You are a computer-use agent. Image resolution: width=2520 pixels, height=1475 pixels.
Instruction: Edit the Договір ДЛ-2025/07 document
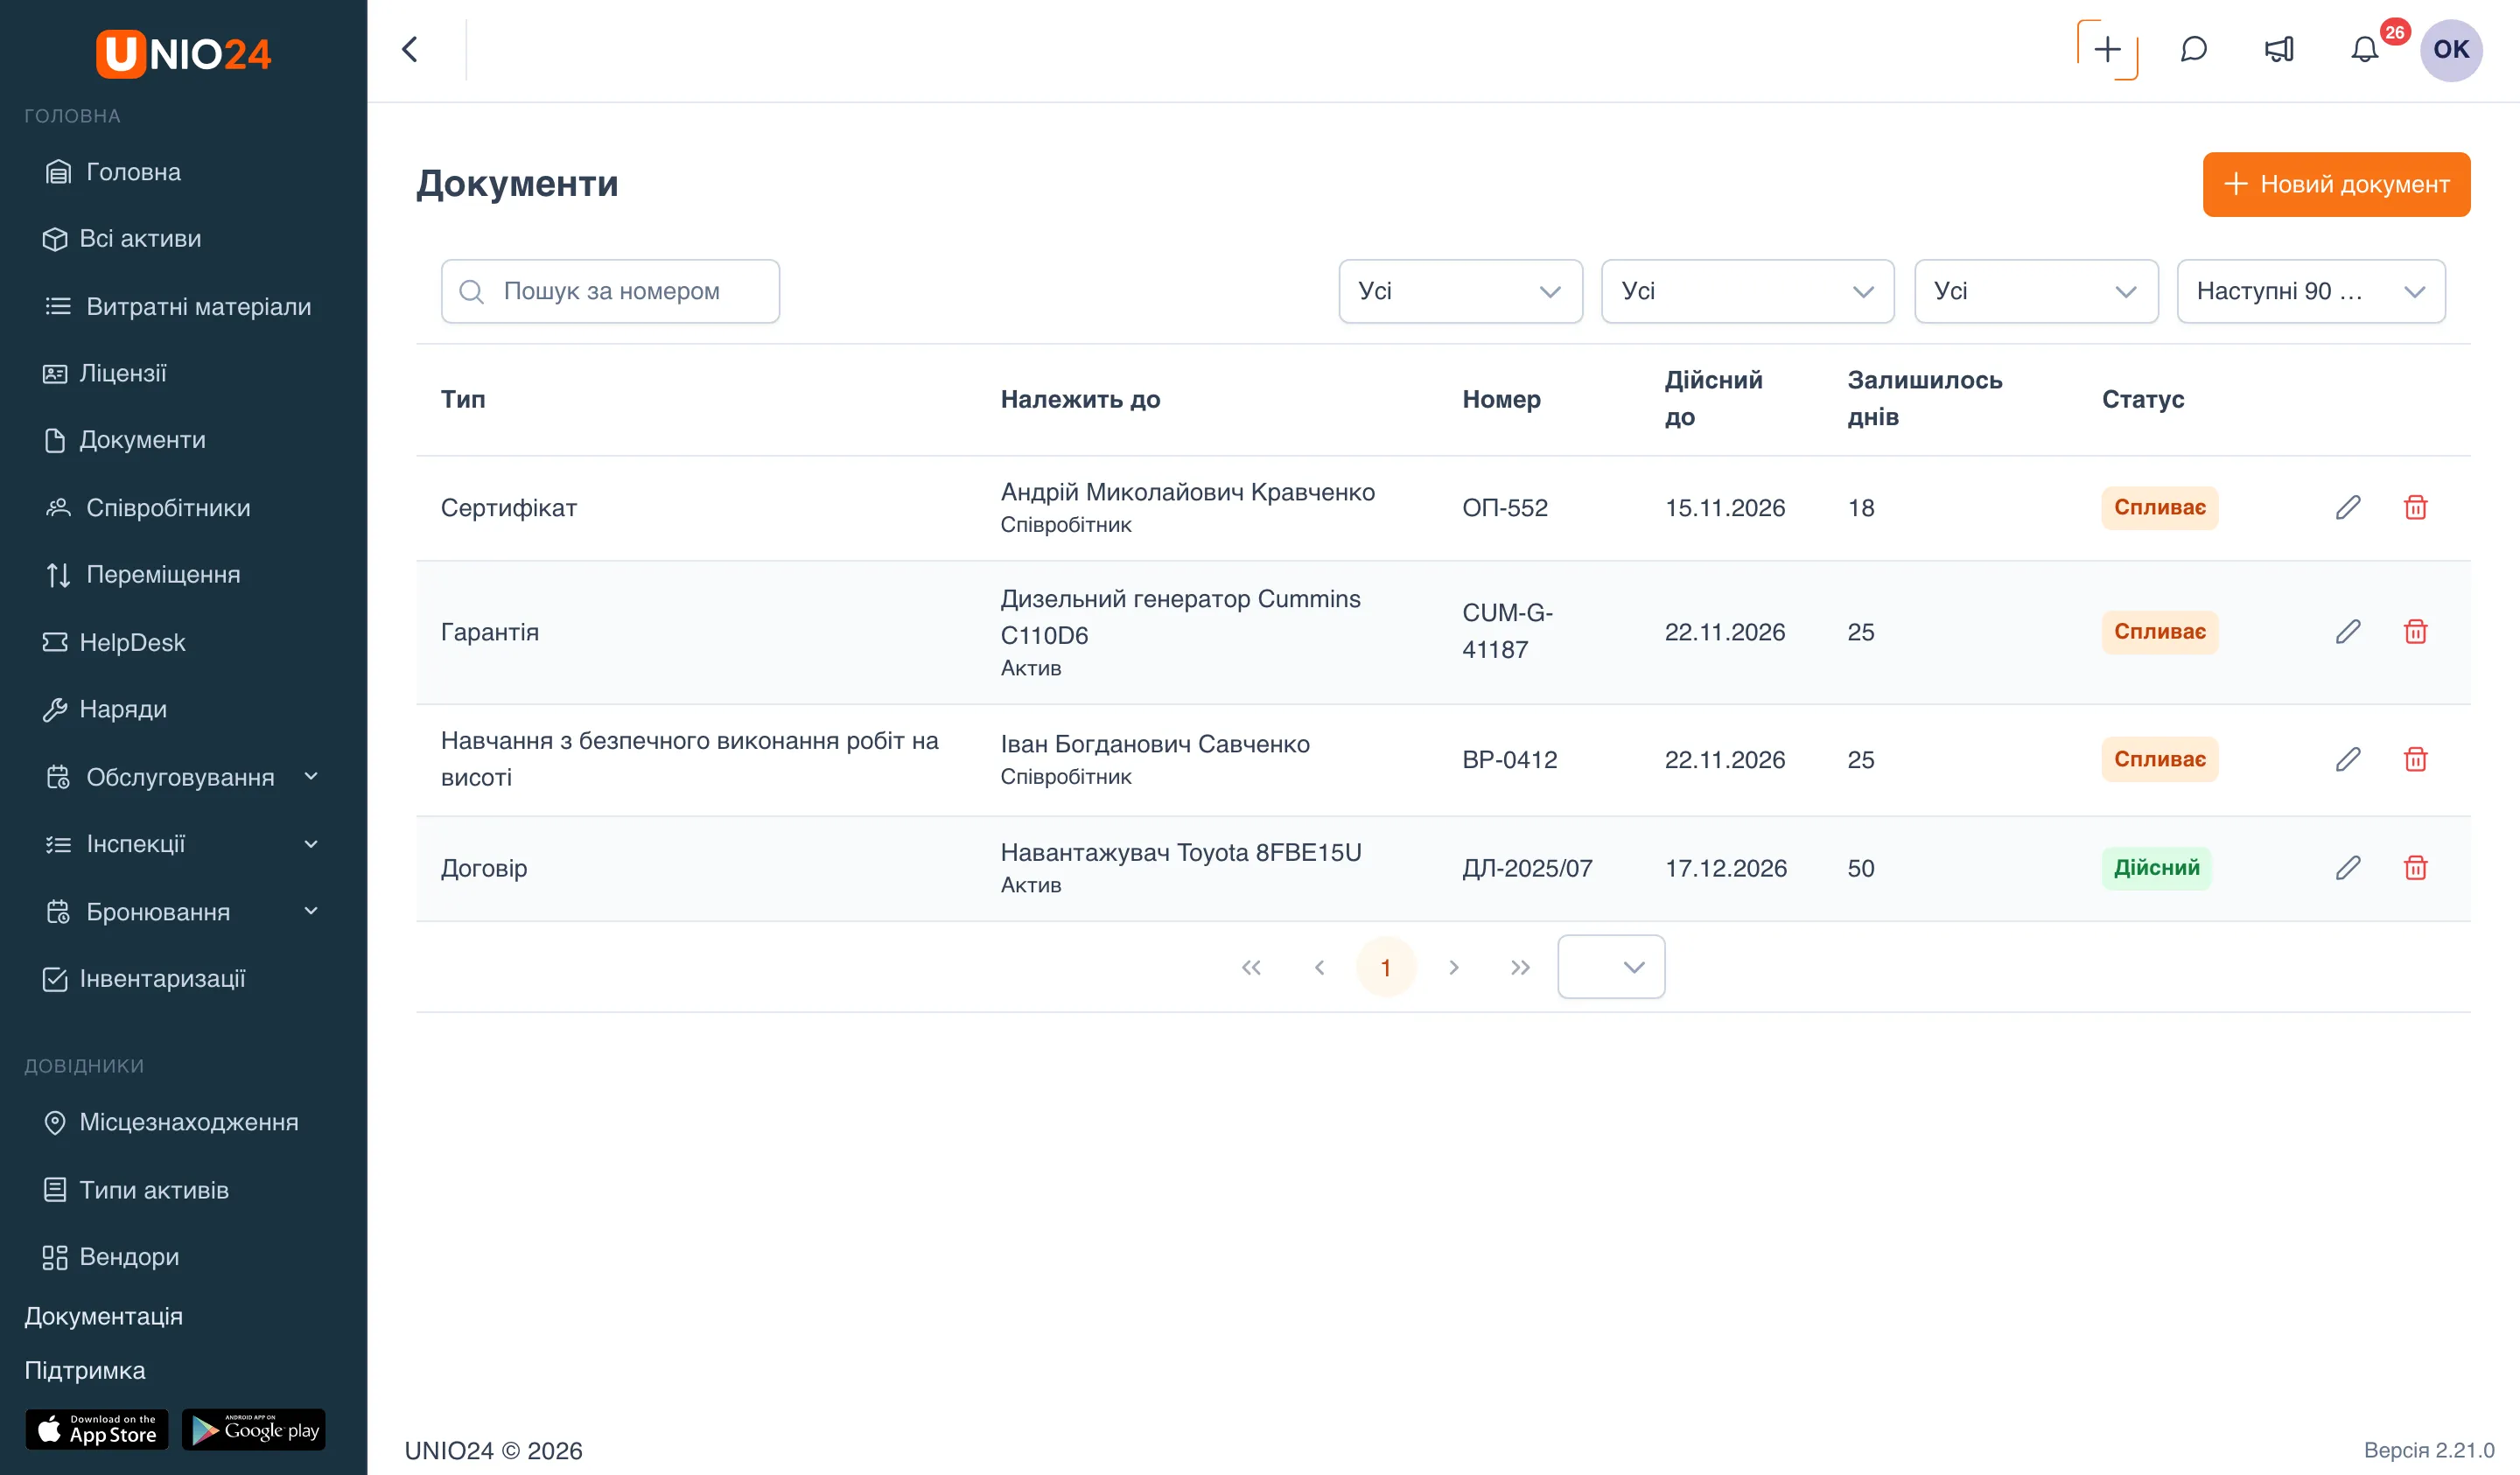click(x=2348, y=868)
